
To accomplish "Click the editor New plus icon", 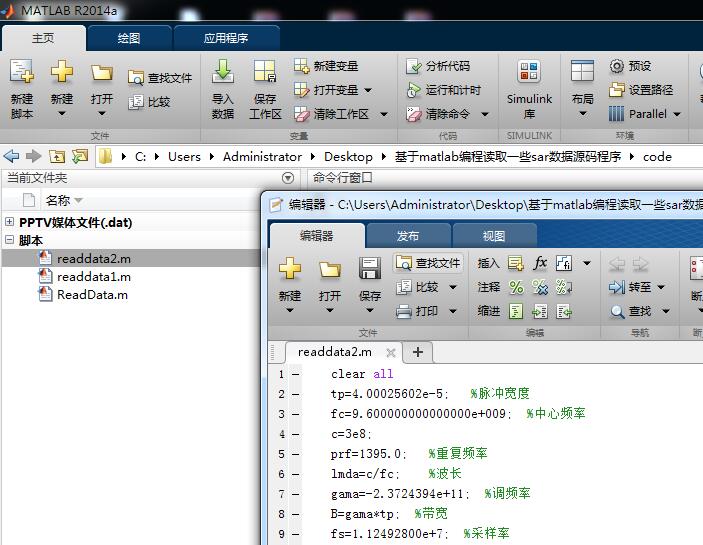I will (x=290, y=268).
